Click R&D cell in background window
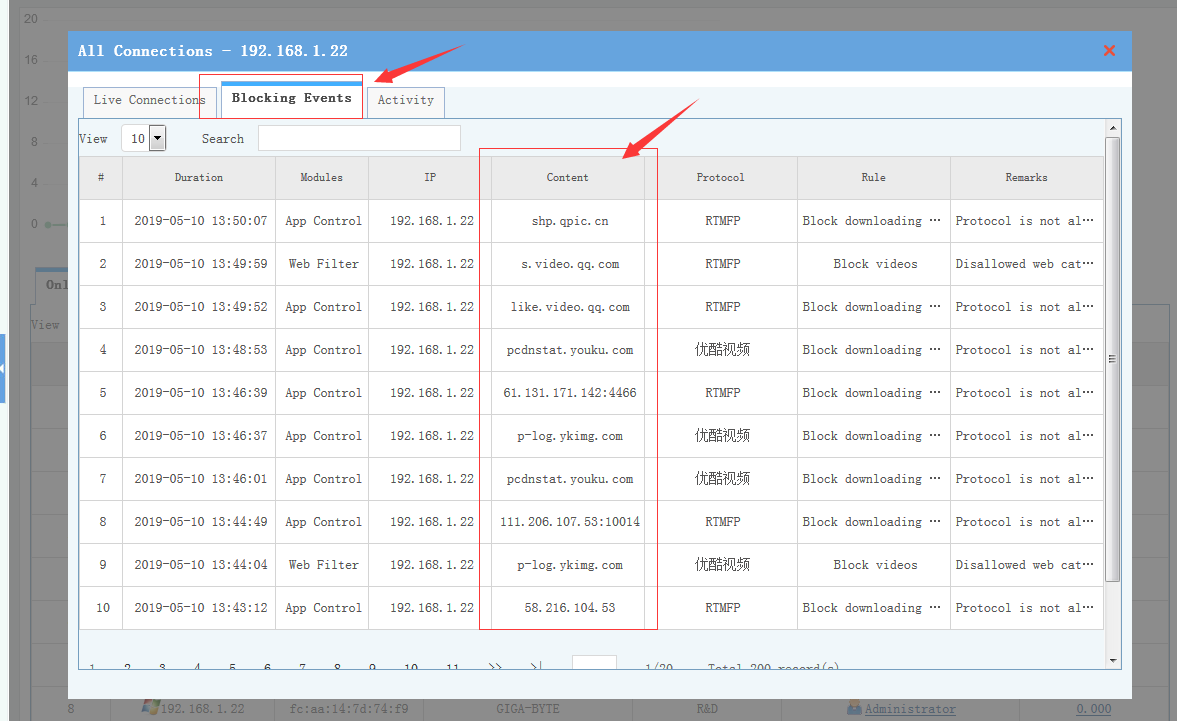Screen dimensions: 1177x721 tap(707, 709)
